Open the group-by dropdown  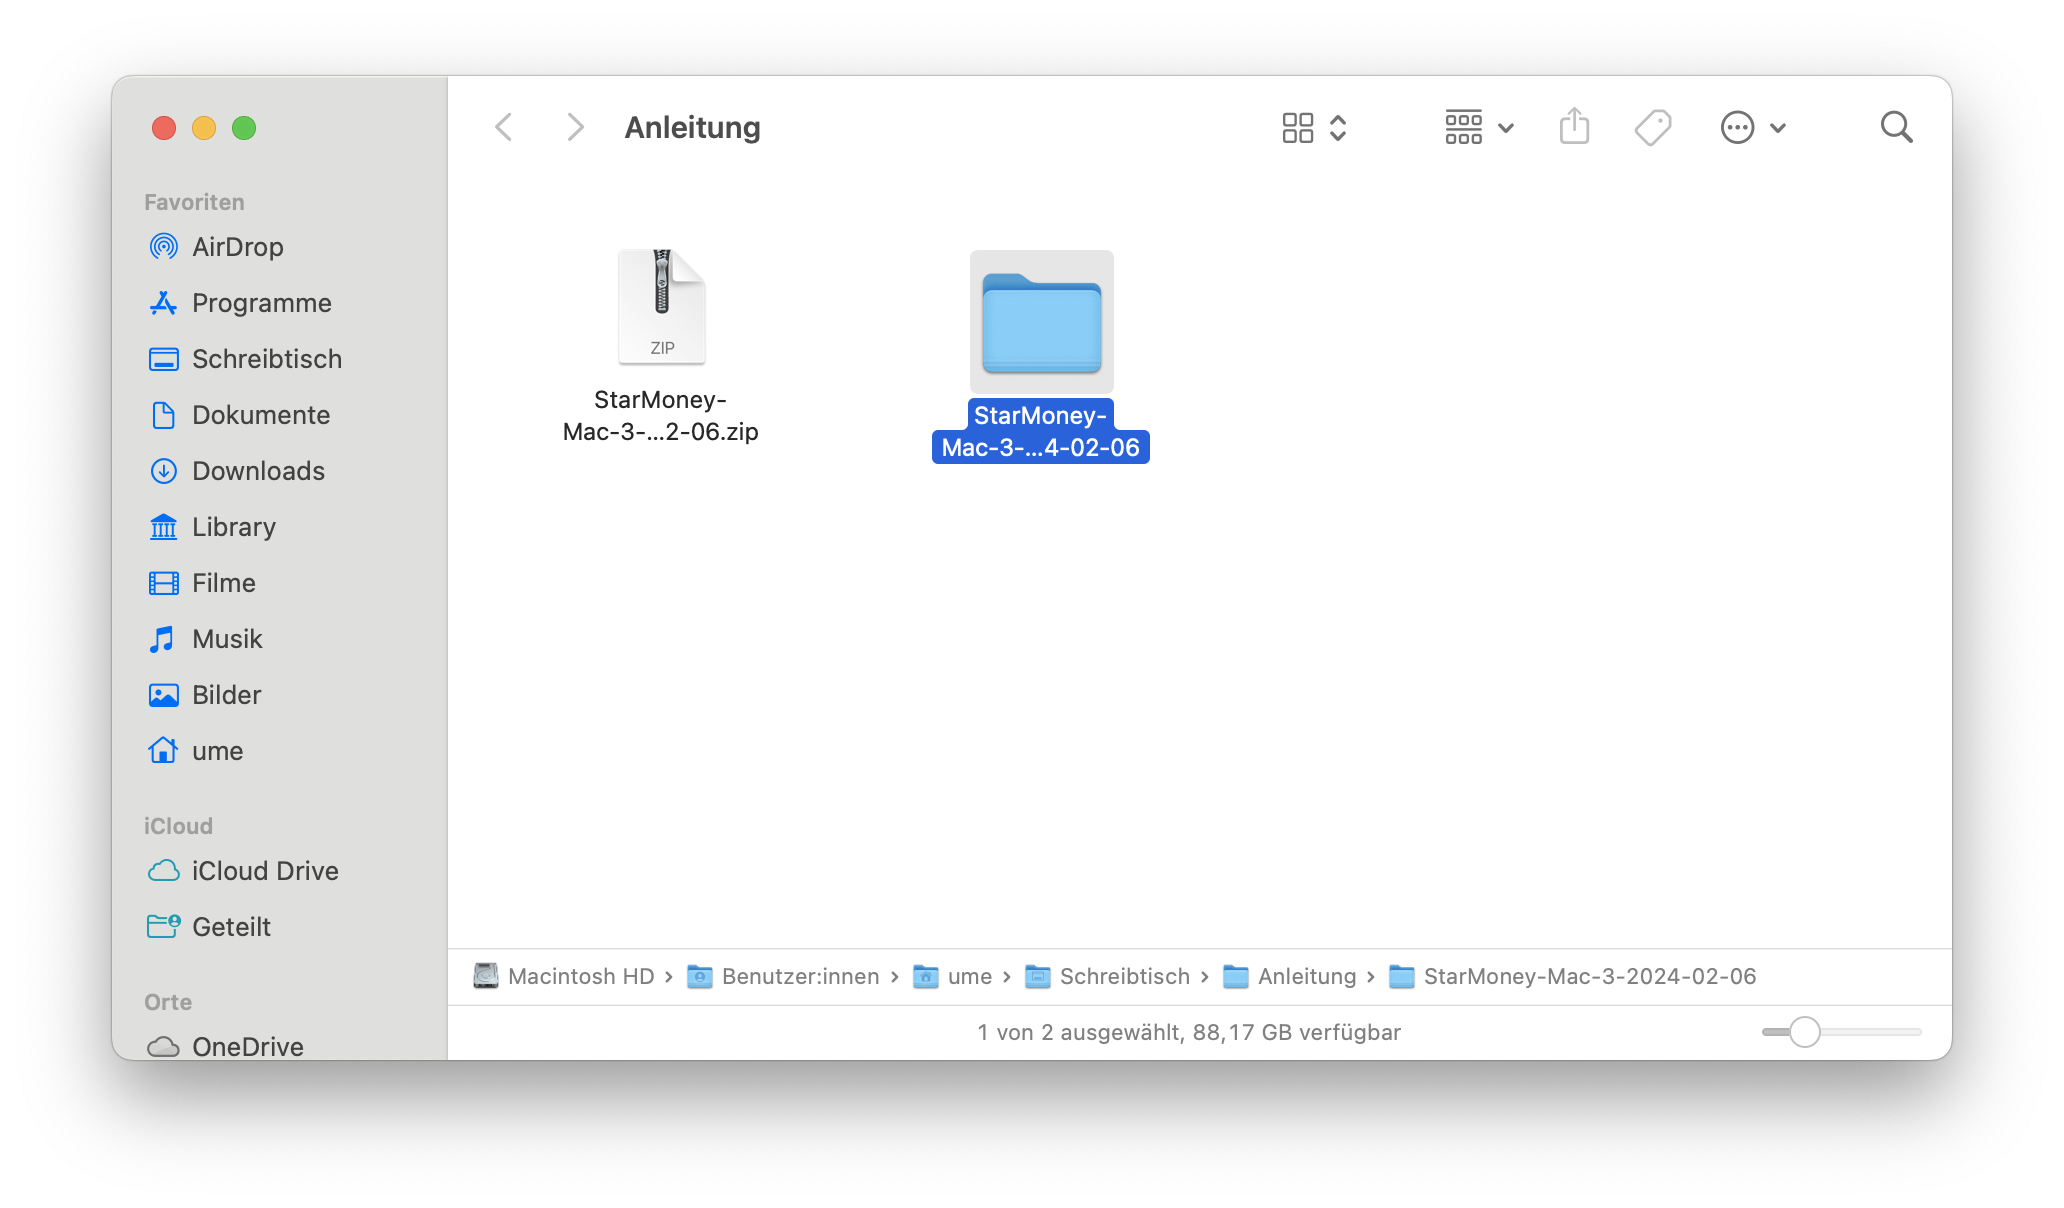1479,127
